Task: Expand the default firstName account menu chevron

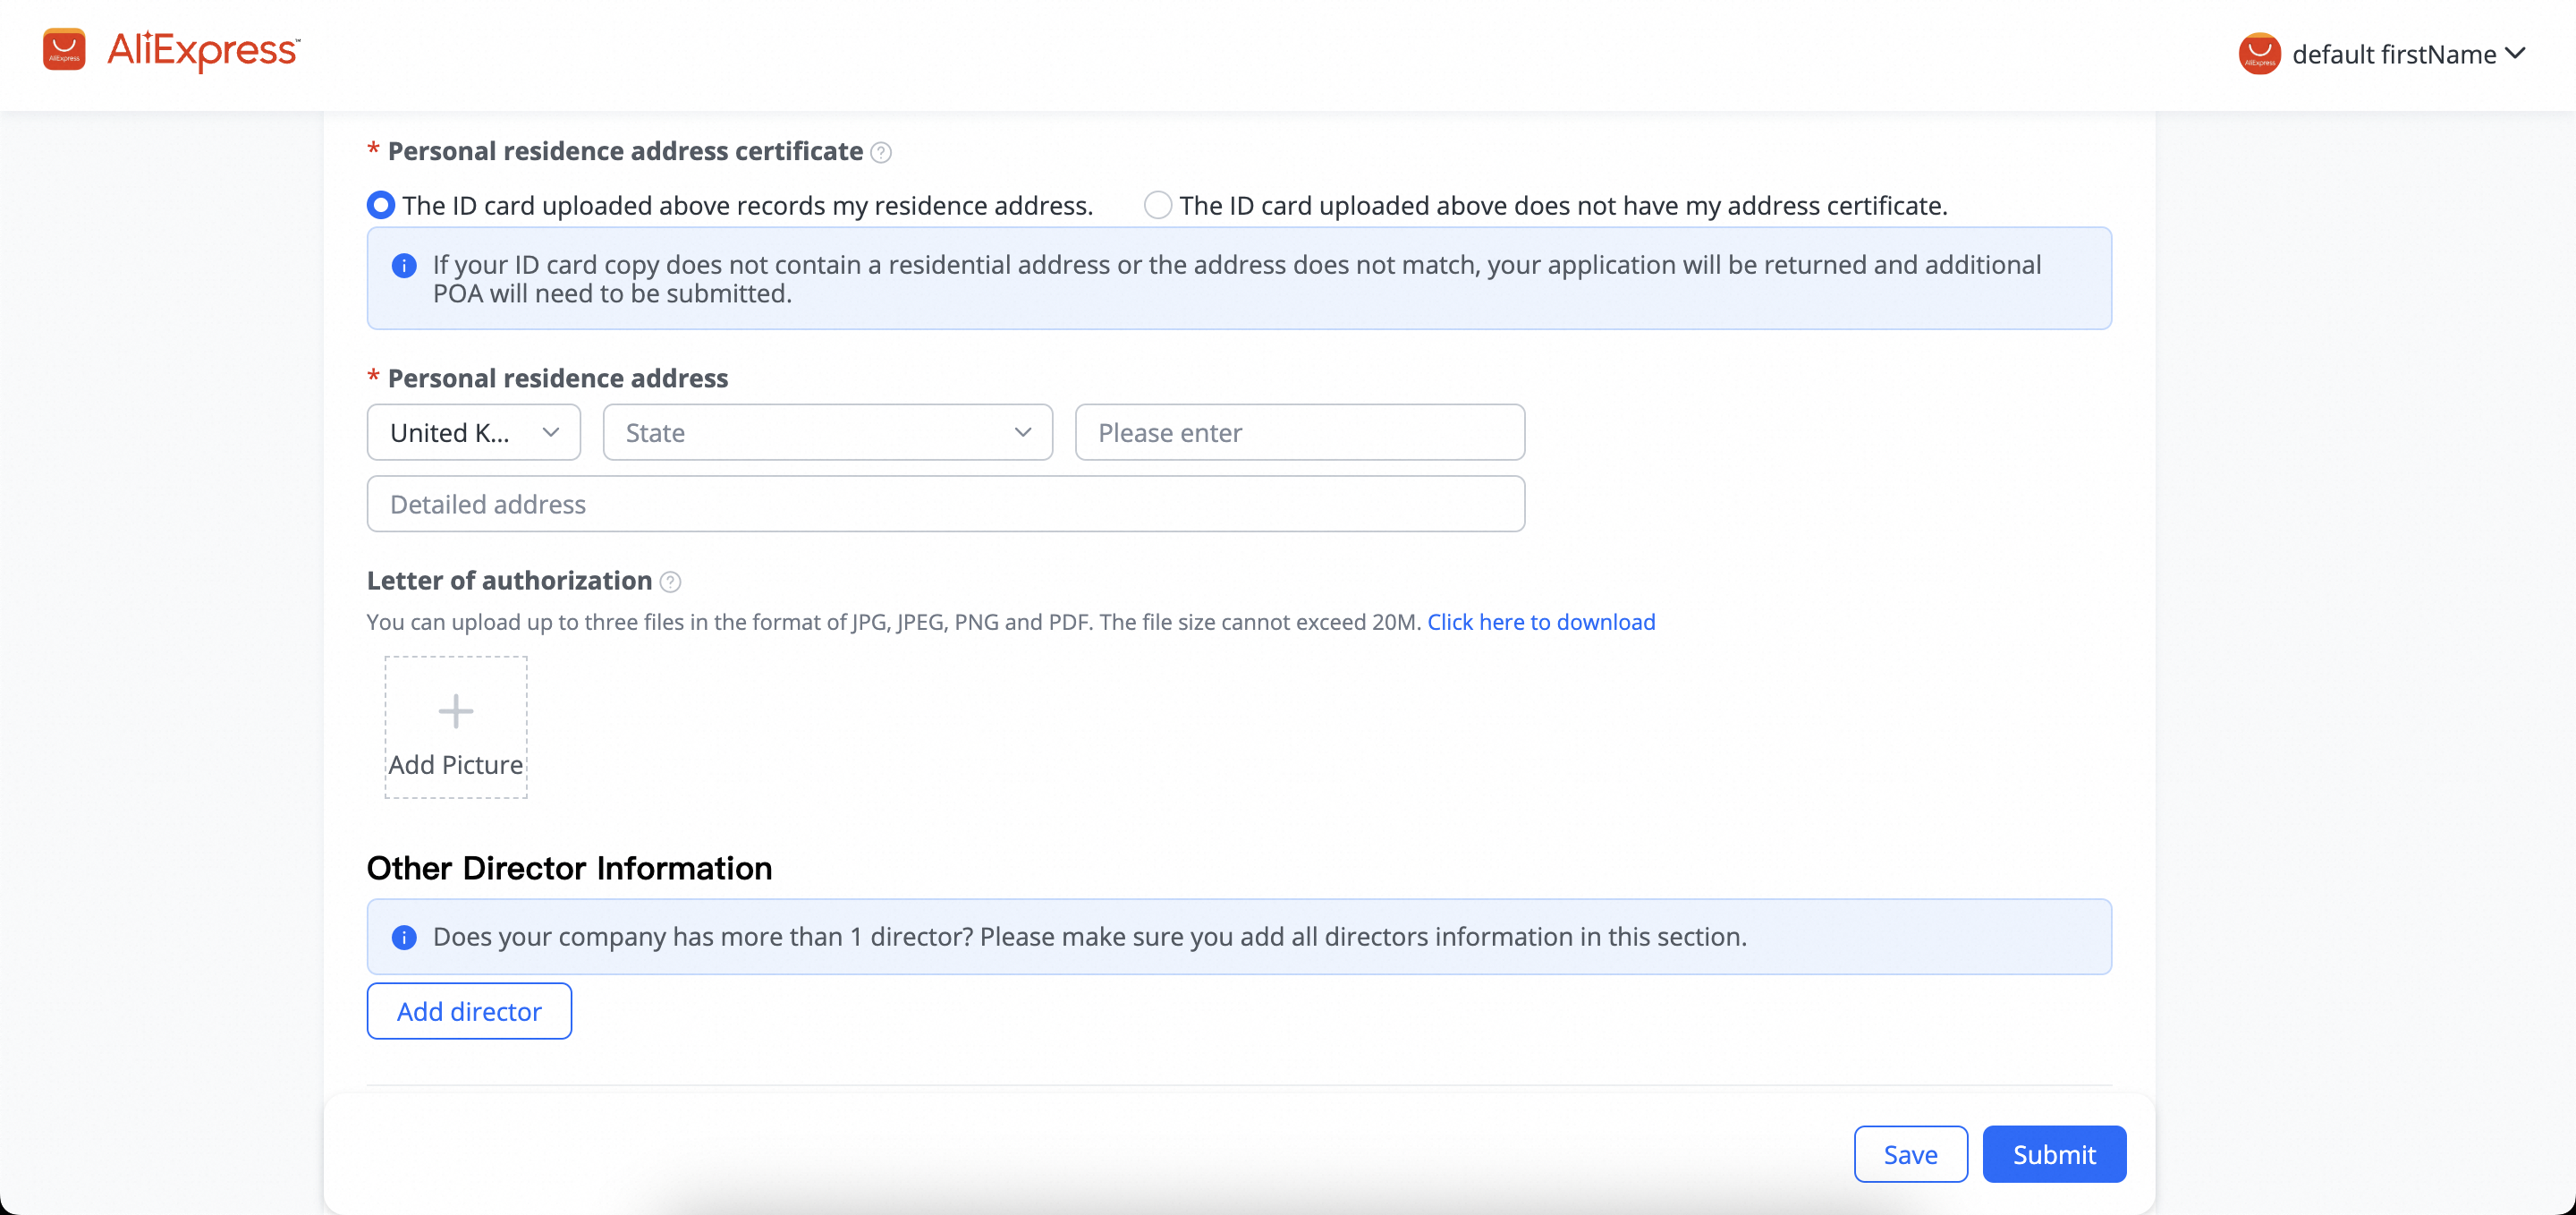Action: 2515,54
